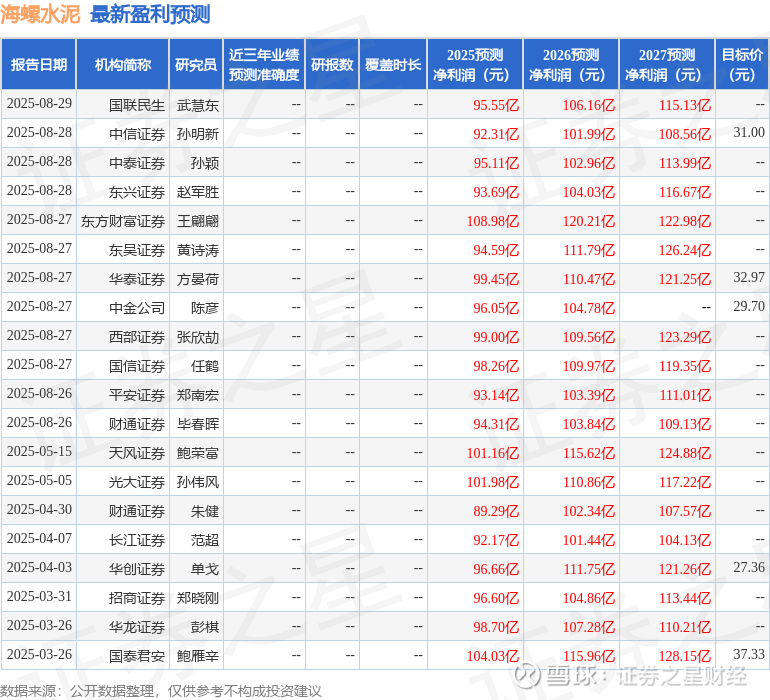Select researcher 王翩翩

pyautogui.click(x=197, y=221)
